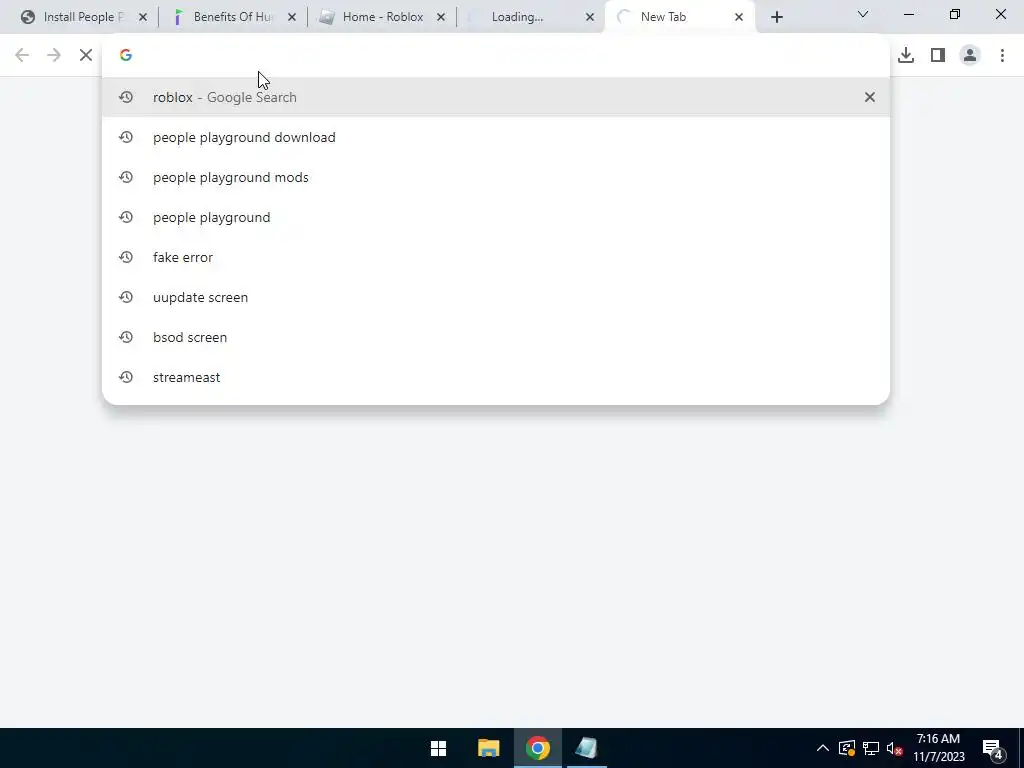
Task: Open the Chrome downloads icon
Action: click(906, 56)
